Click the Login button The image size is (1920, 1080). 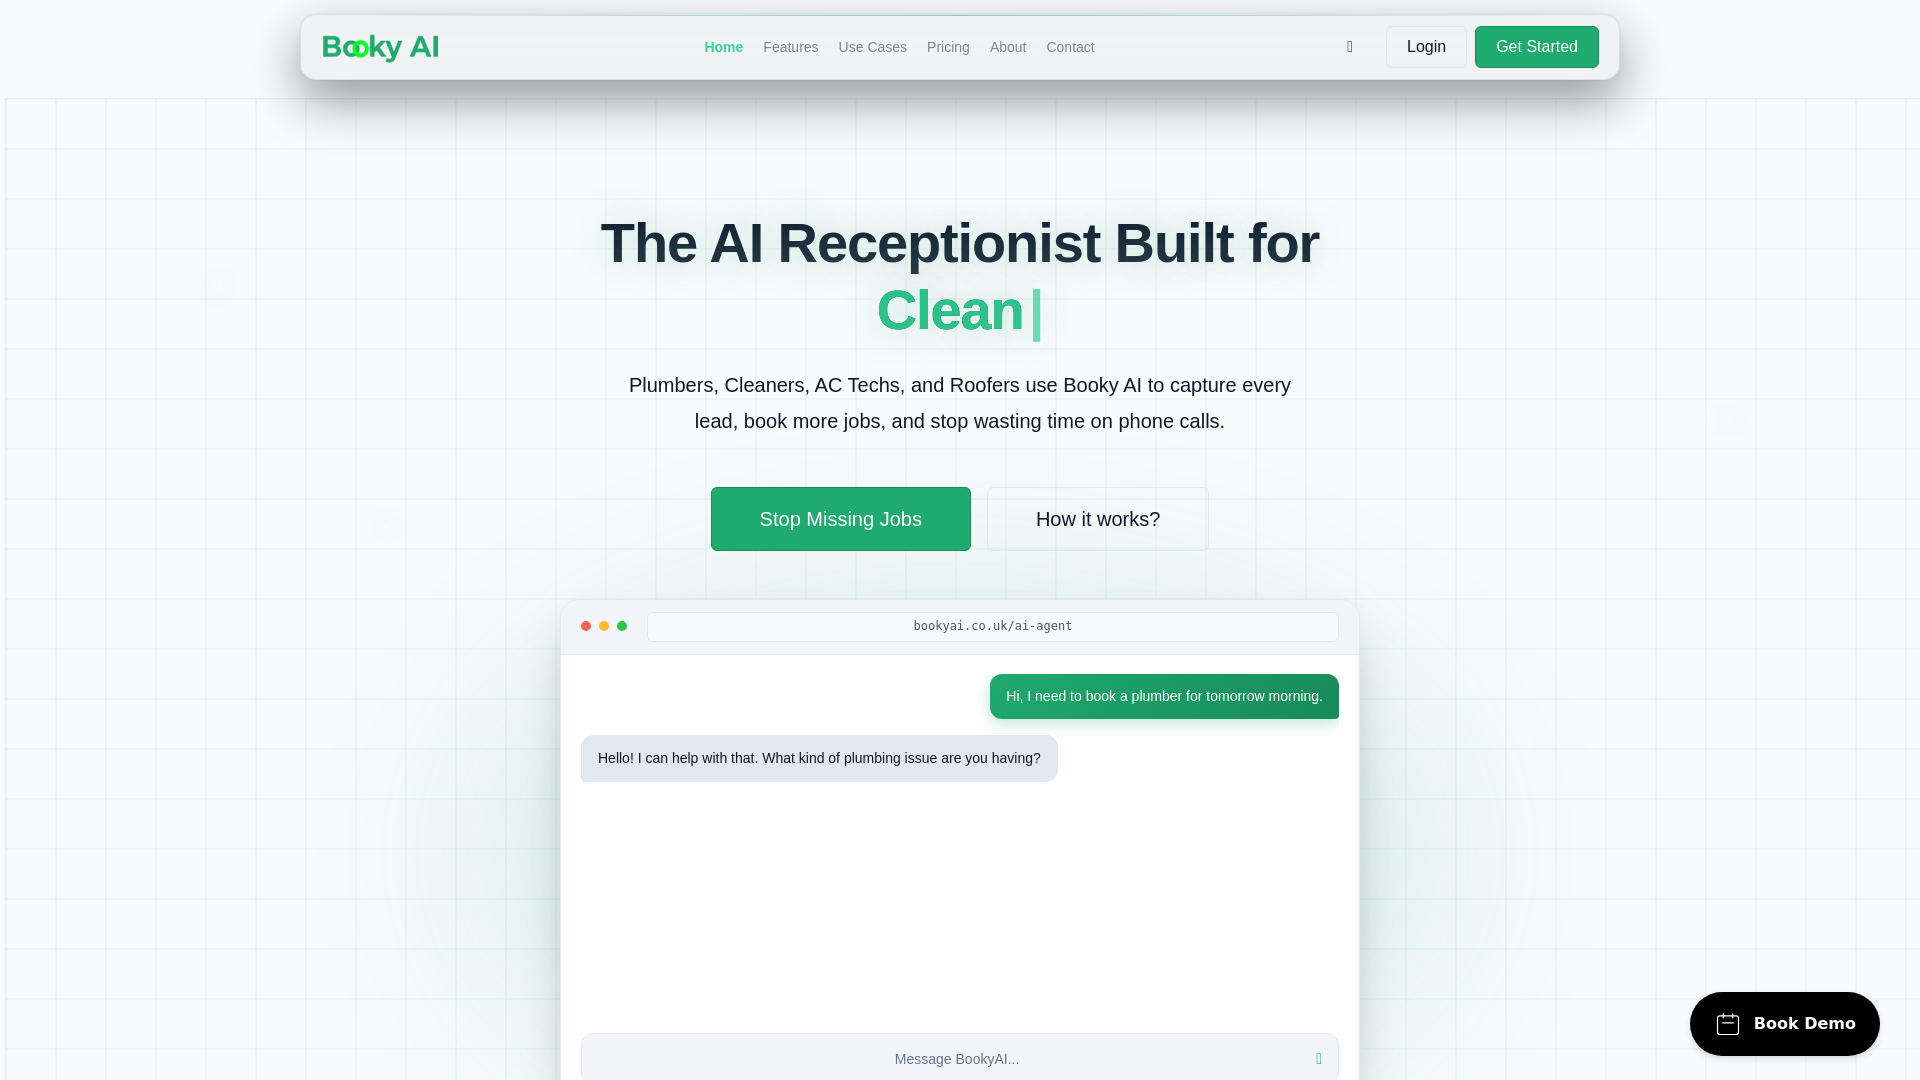(x=1426, y=47)
